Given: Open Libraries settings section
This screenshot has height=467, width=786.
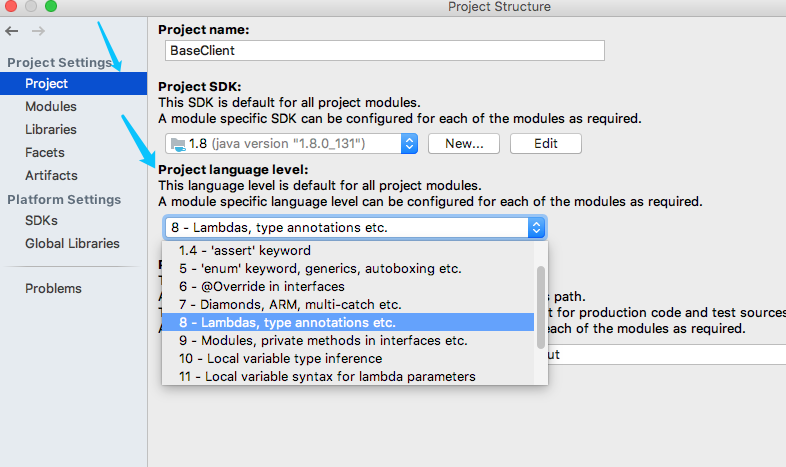Looking at the screenshot, I should click(51, 130).
